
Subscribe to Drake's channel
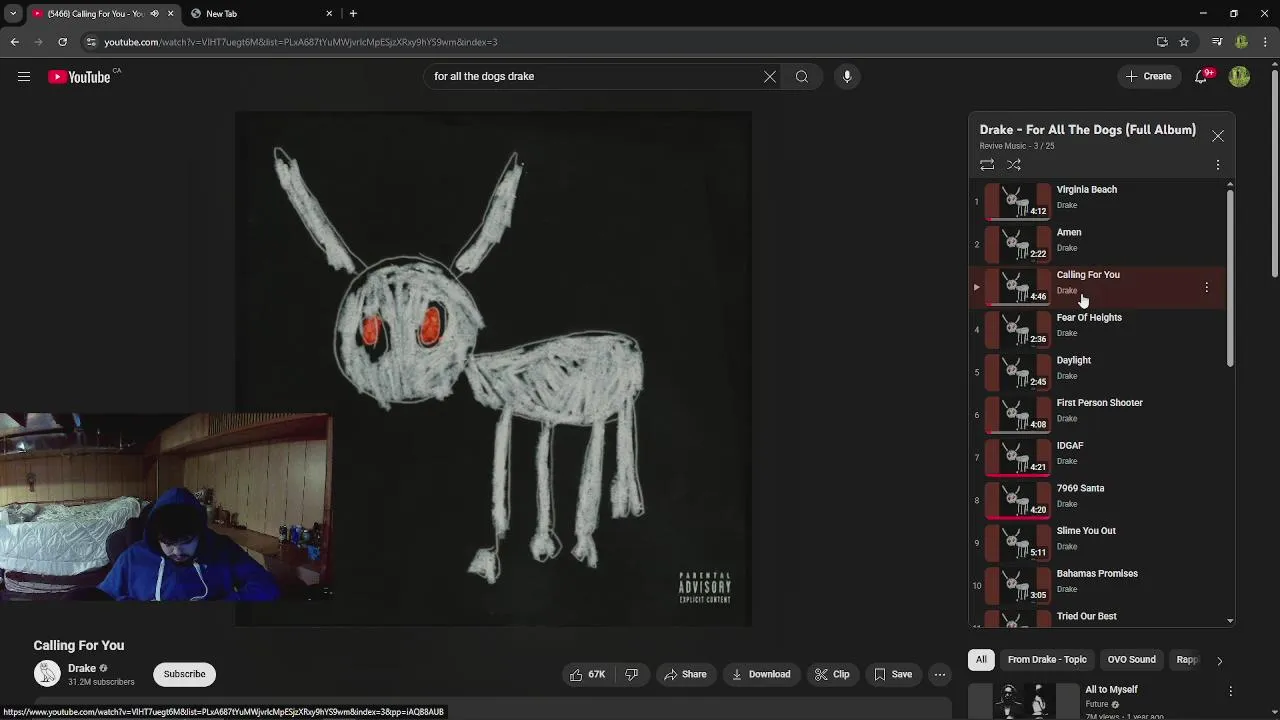(x=185, y=674)
